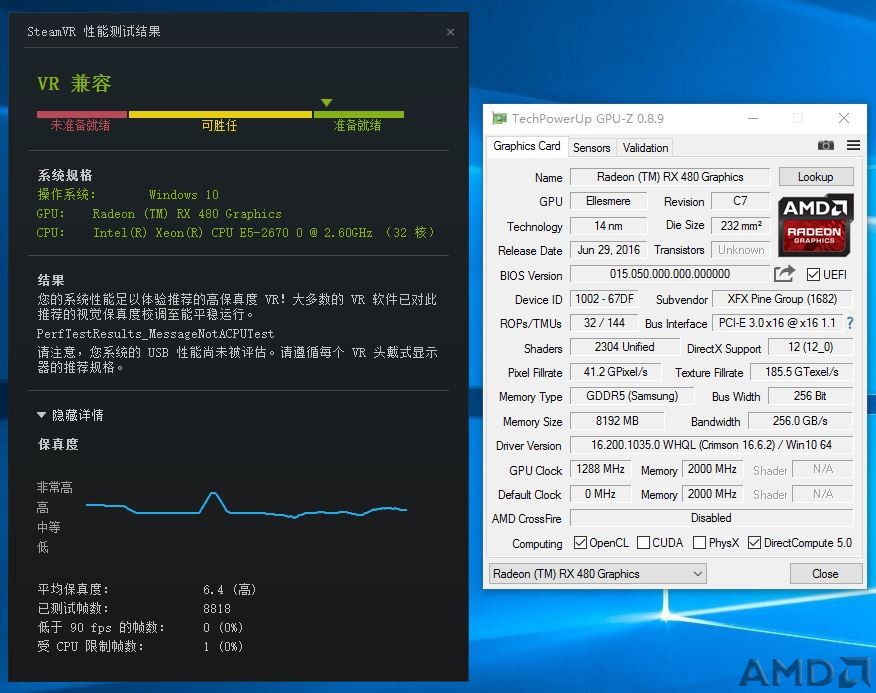Click the Shaders field 2304 Unified
Screen dimensions: 876x693
click(624, 347)
